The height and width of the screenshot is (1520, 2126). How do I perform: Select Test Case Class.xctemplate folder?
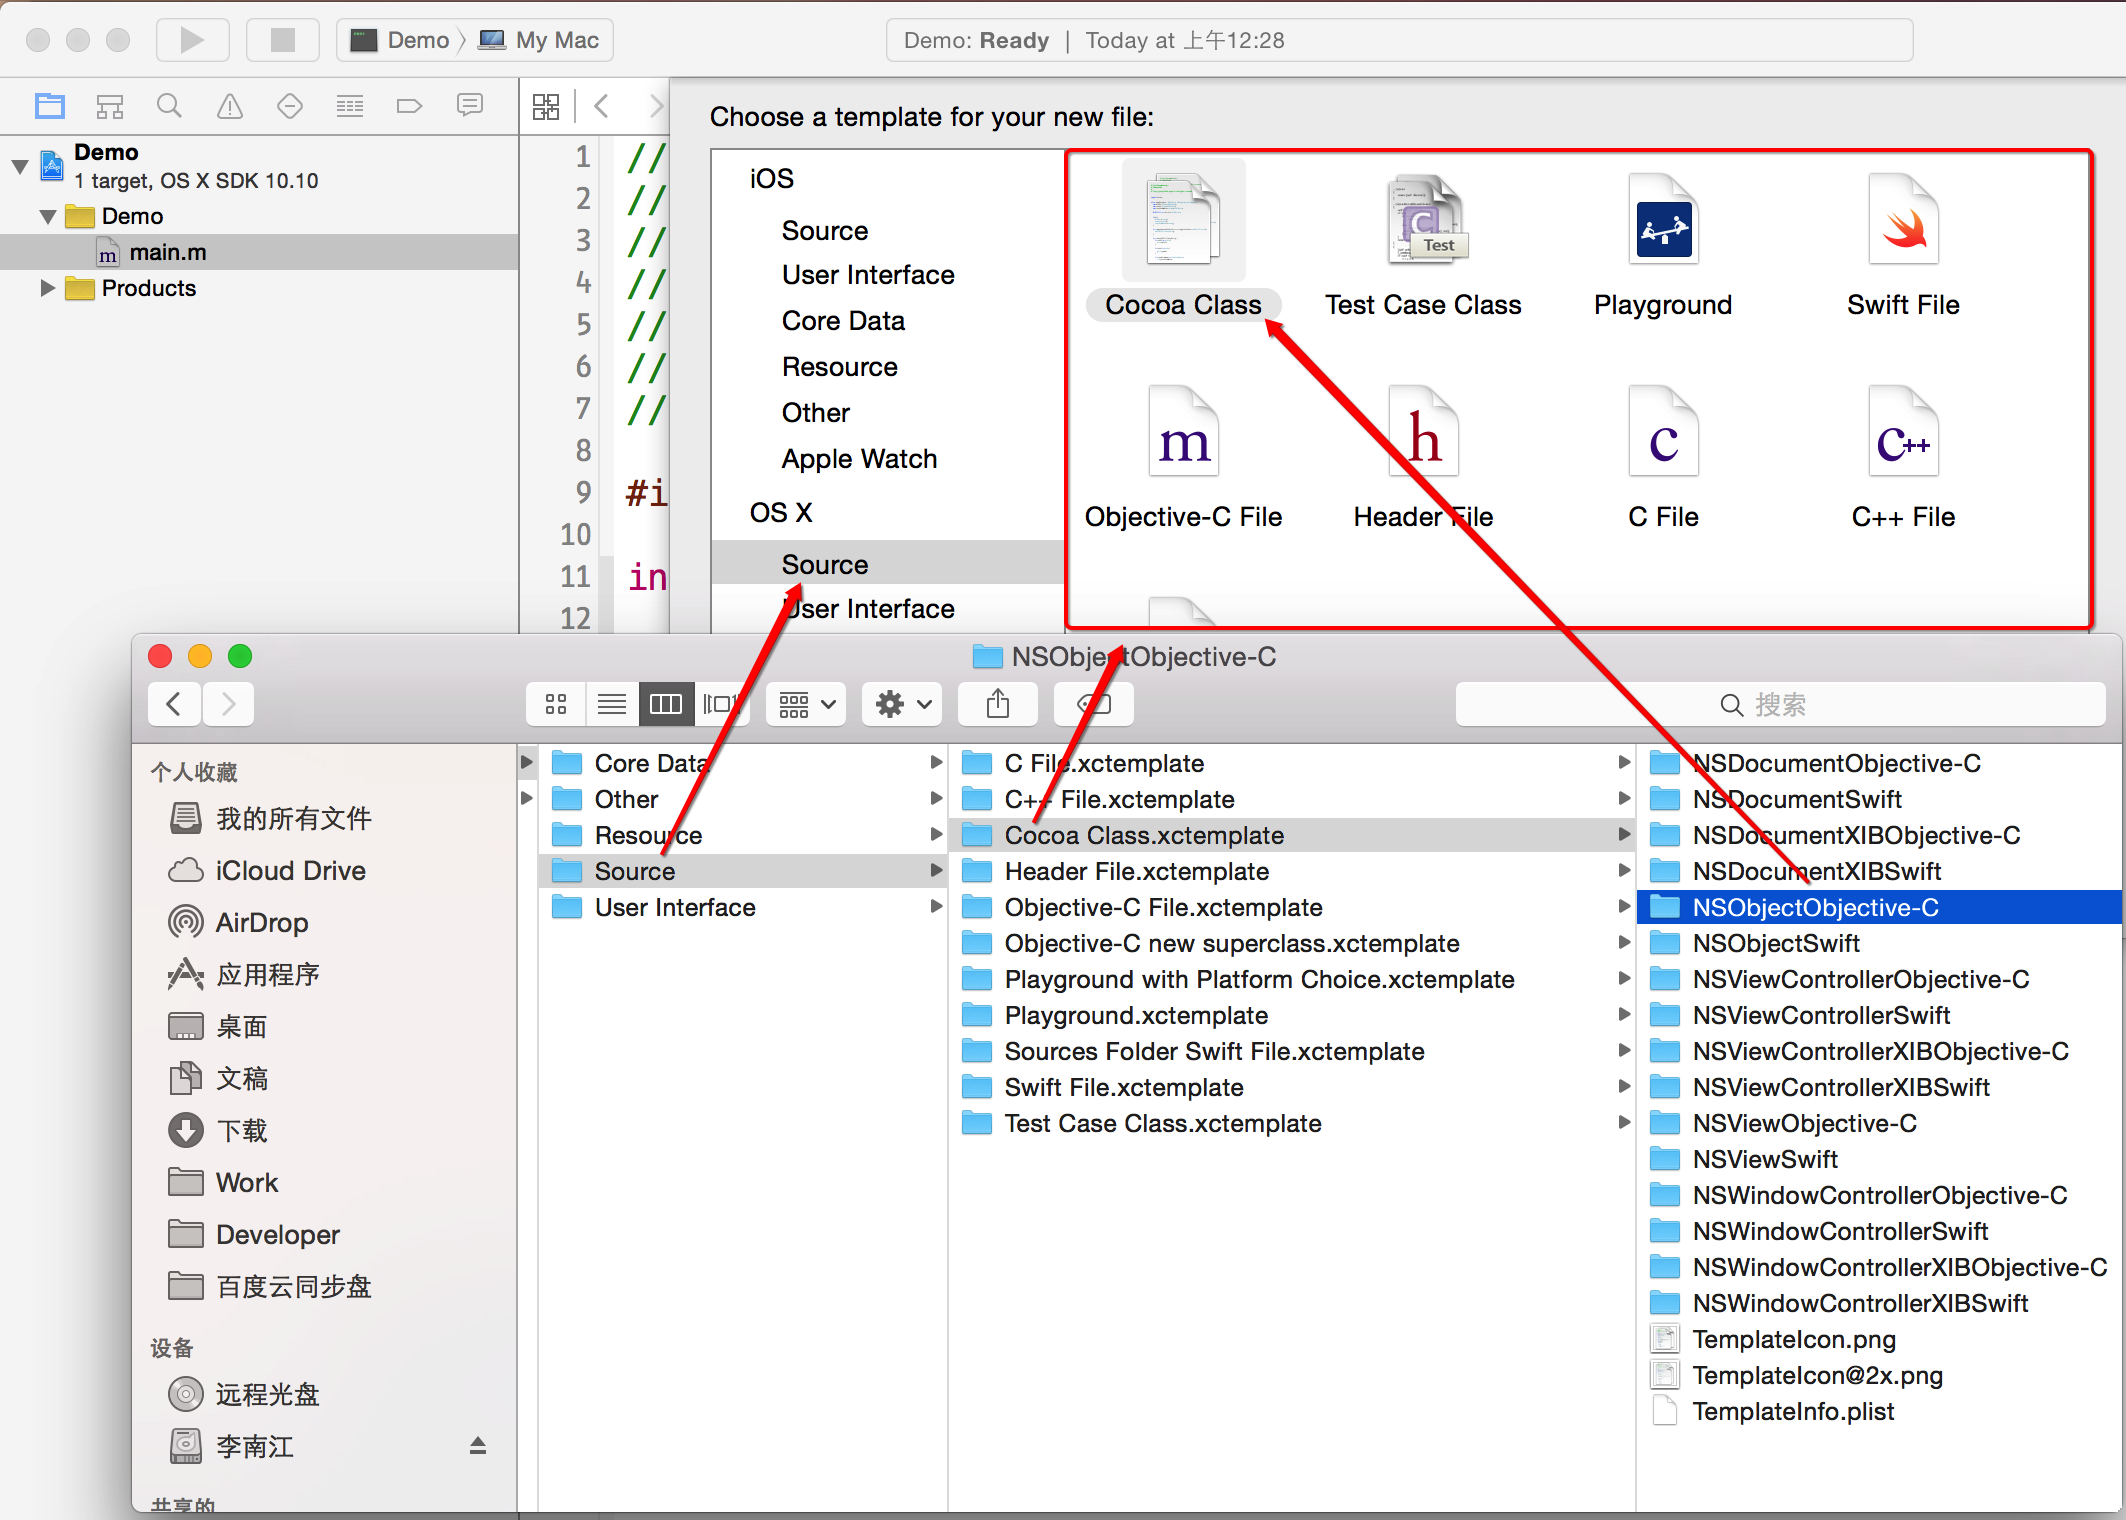click(1292, 1123)
